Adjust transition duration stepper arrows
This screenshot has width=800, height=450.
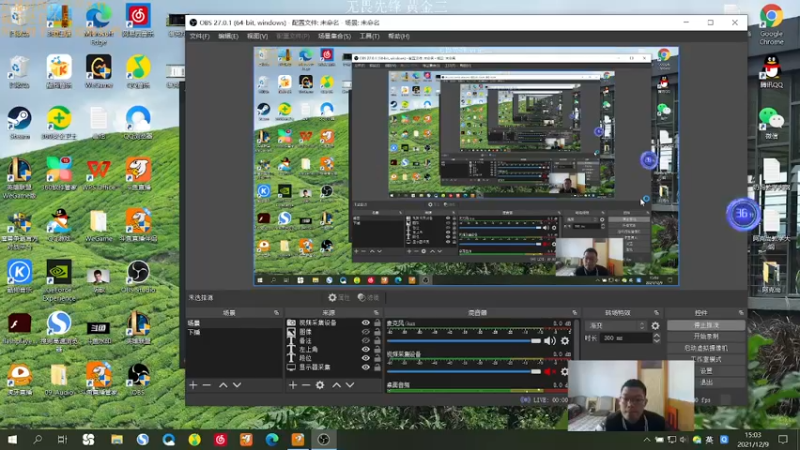[656, 338]
